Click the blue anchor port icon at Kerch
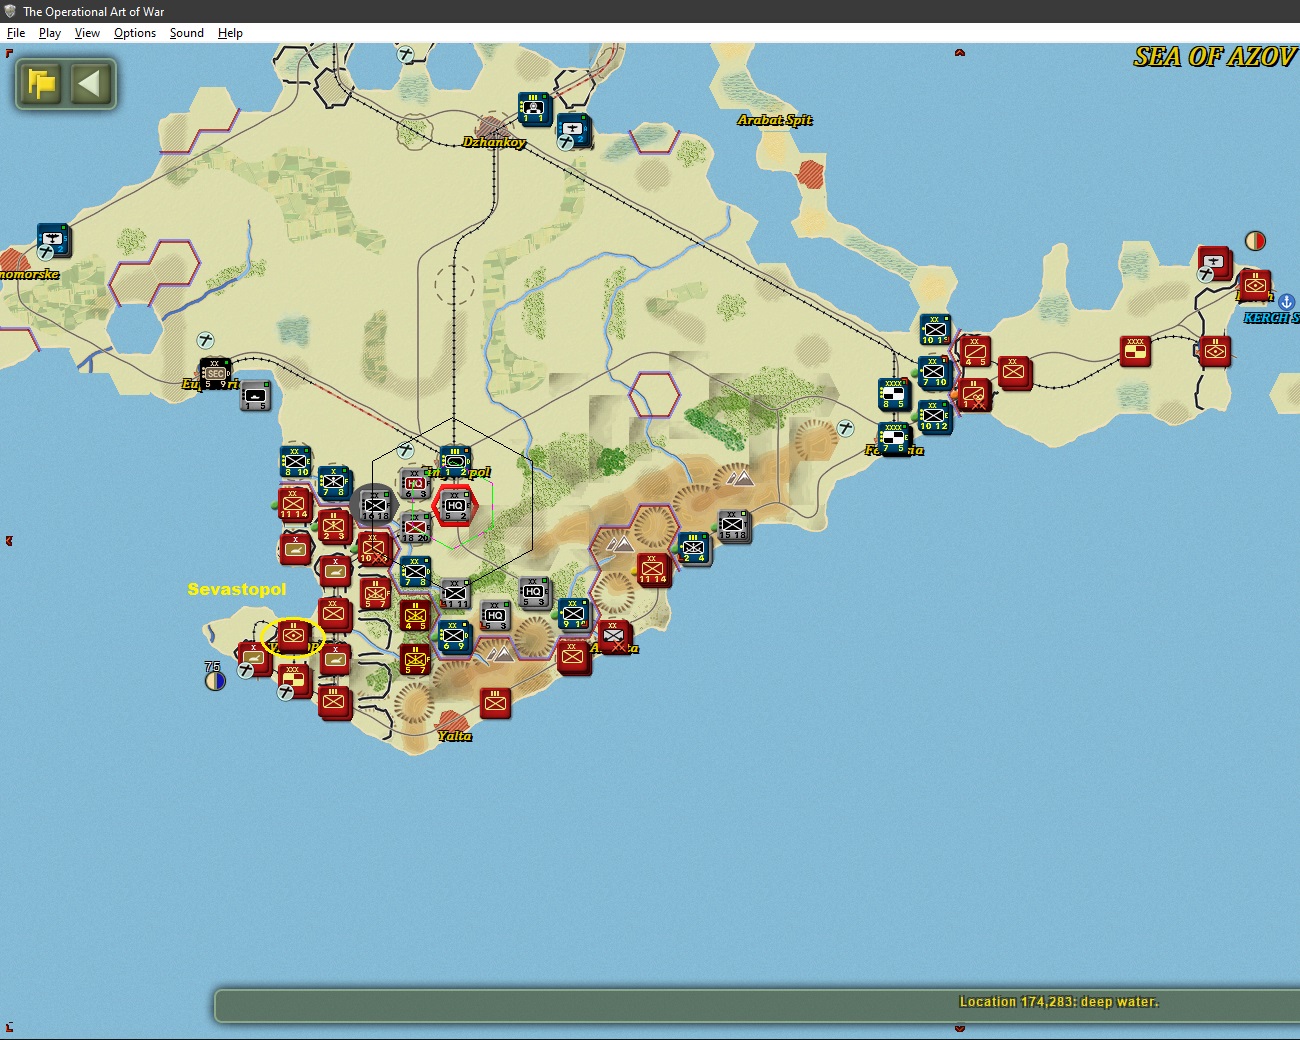 pyautogui.click(x=1287, y=301)
